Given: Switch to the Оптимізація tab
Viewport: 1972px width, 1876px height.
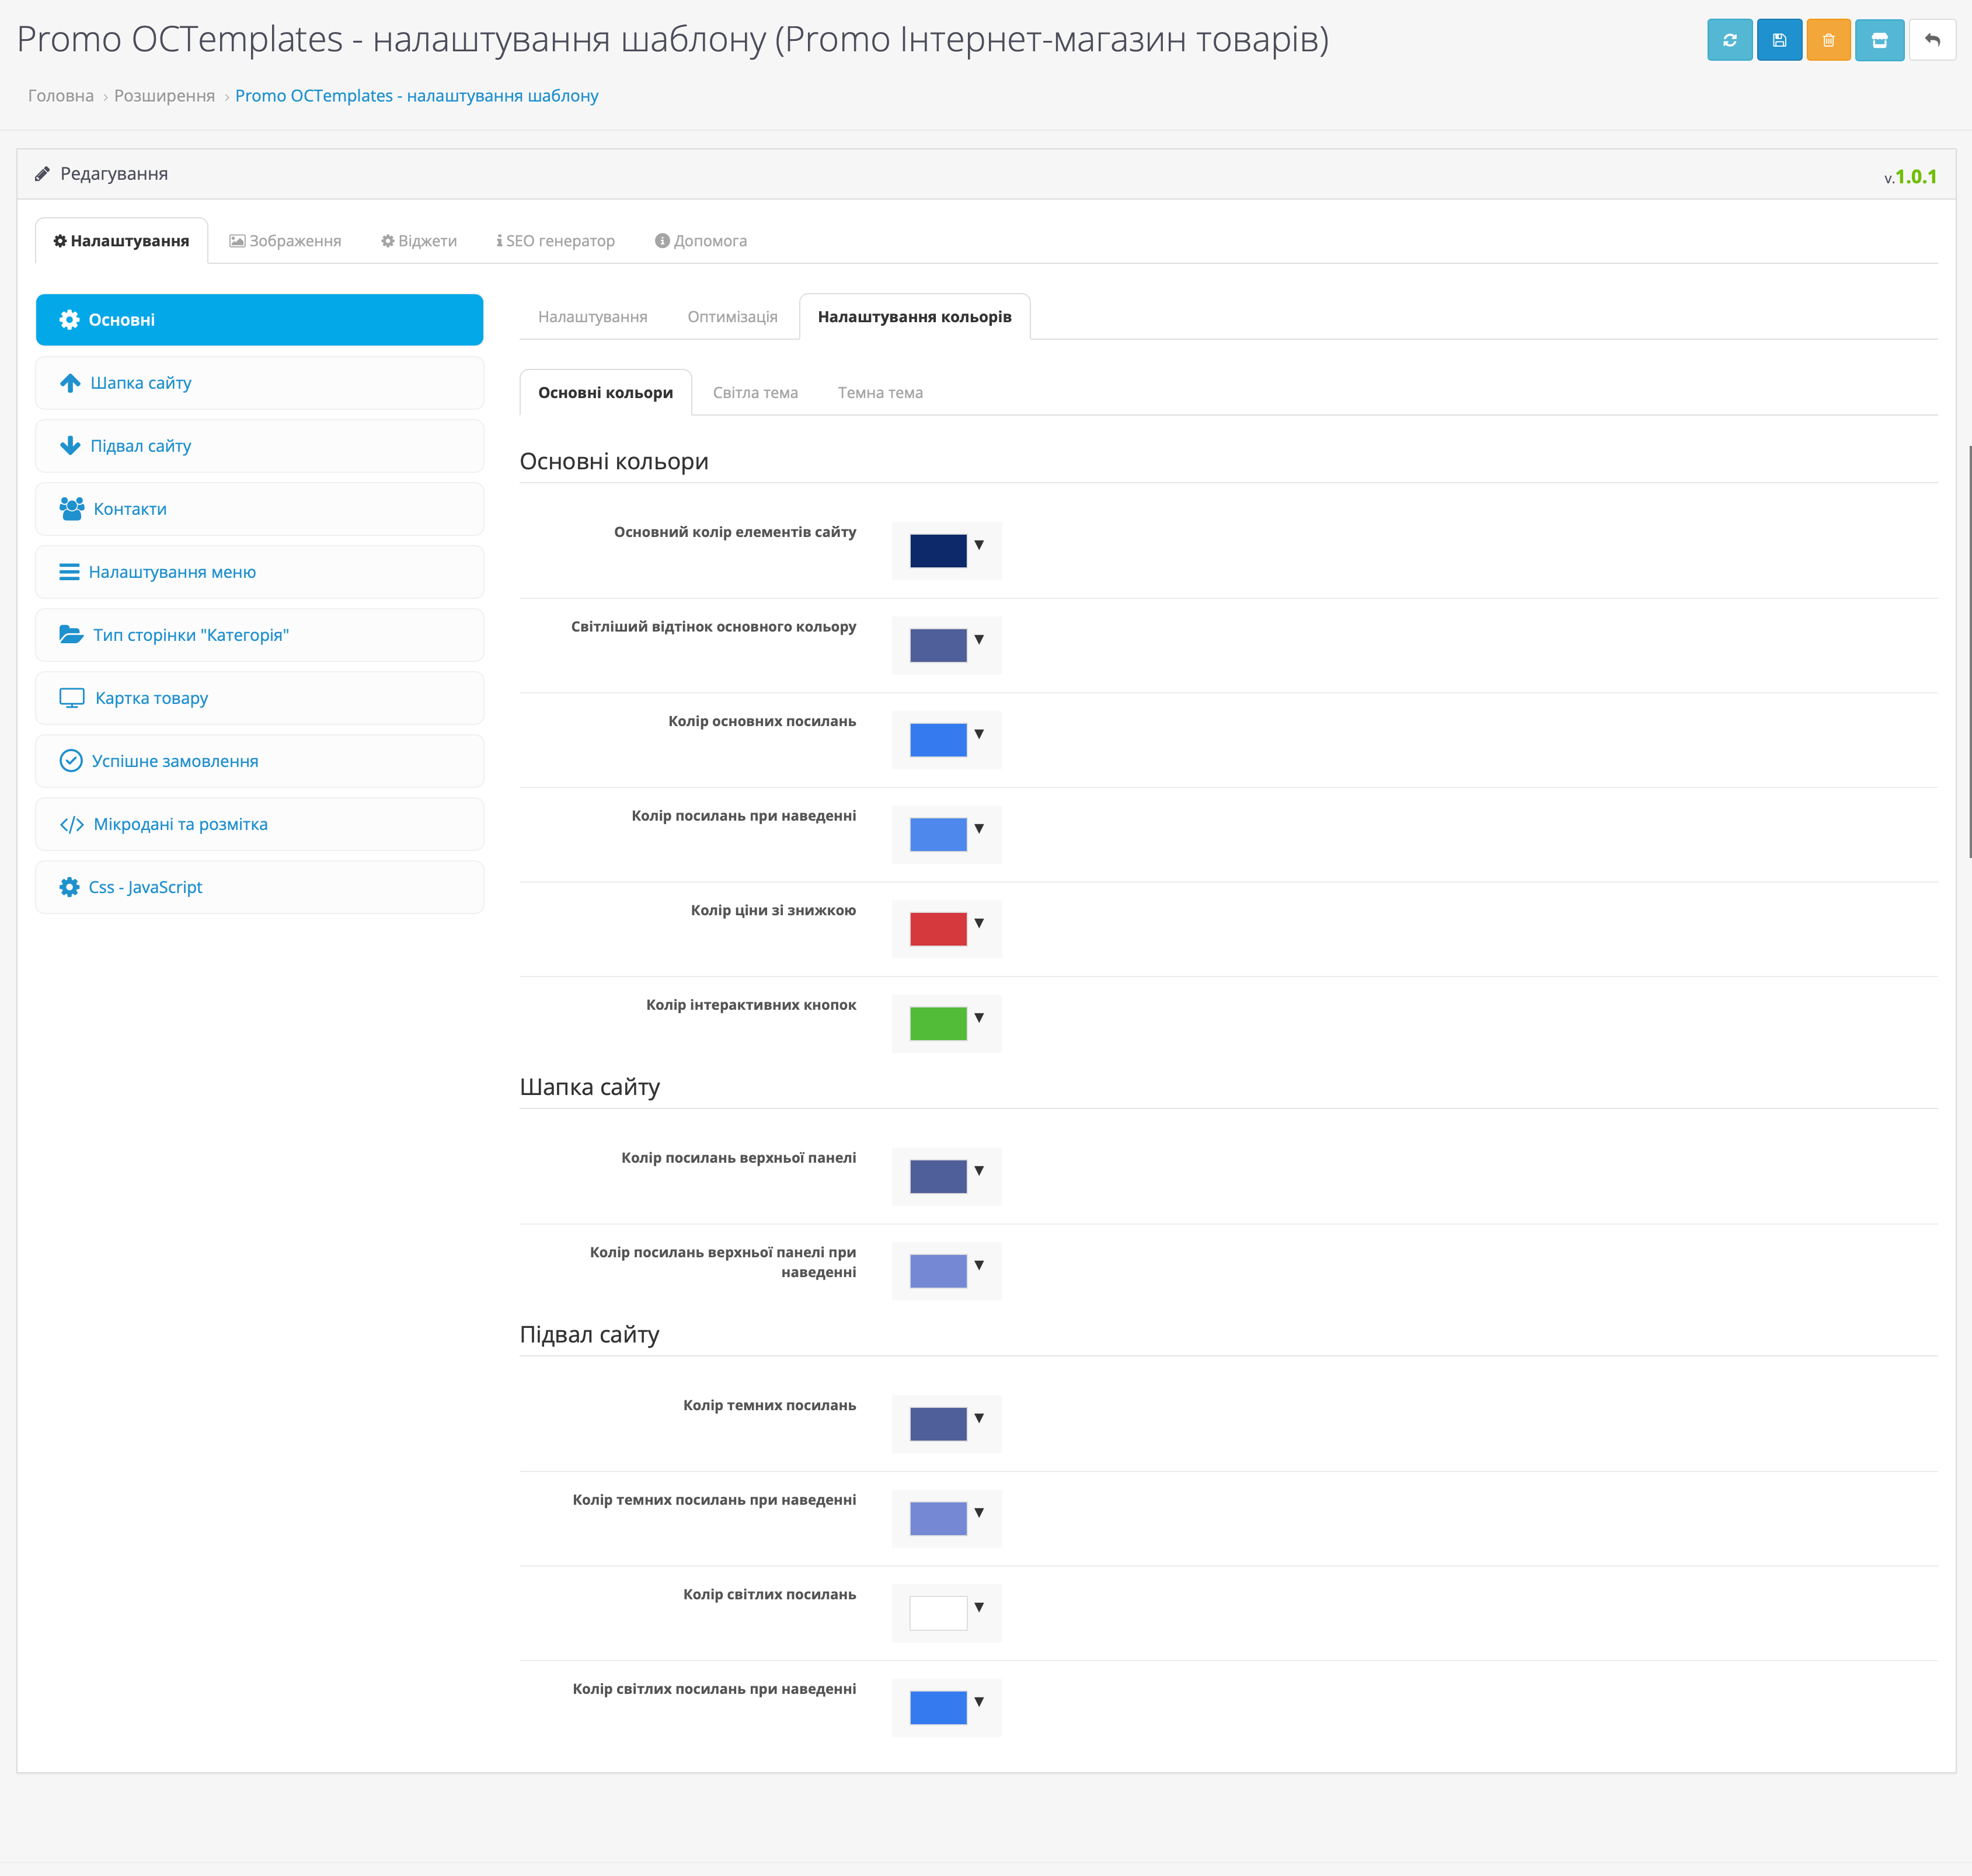Looking at the screenshot, I should [732, 317].
